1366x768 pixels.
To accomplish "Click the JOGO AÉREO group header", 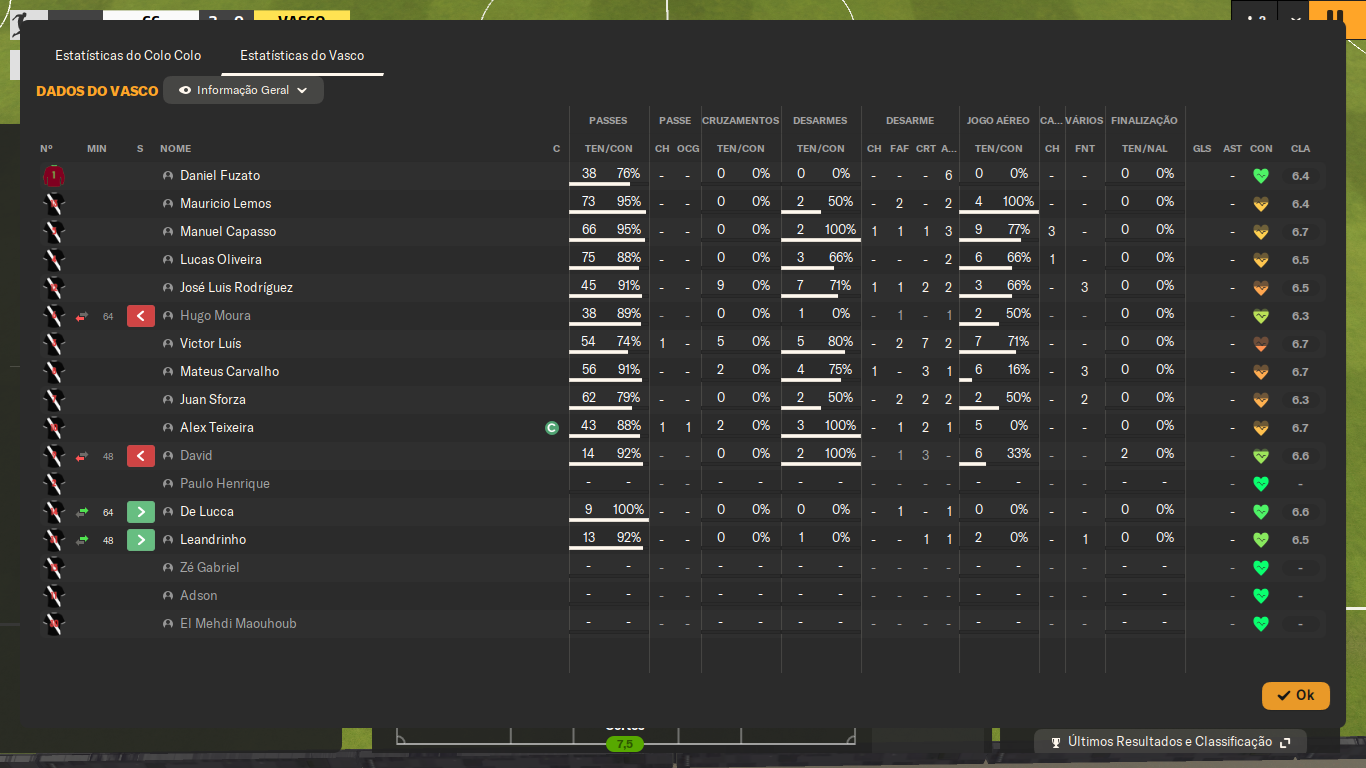I will [x=998, y=121].
